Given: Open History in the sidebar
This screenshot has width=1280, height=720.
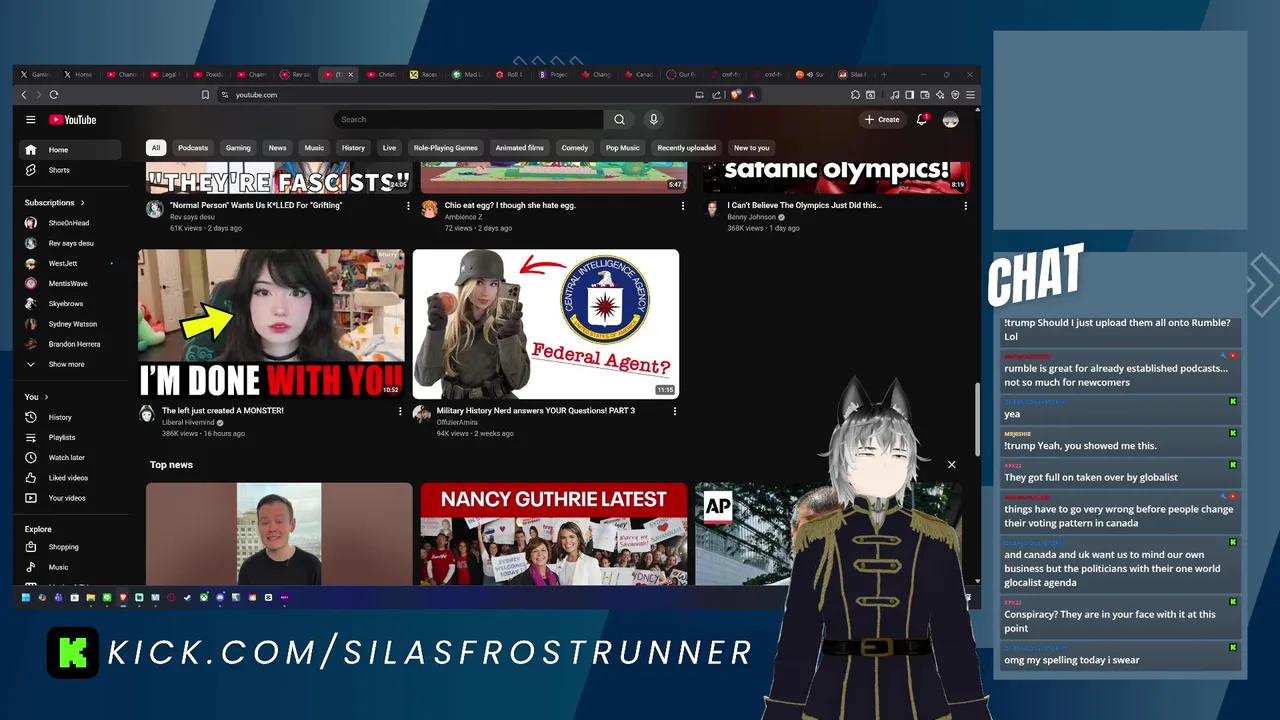Looking at the screenshot, I should pyautogui.click(x=70, y=417).
